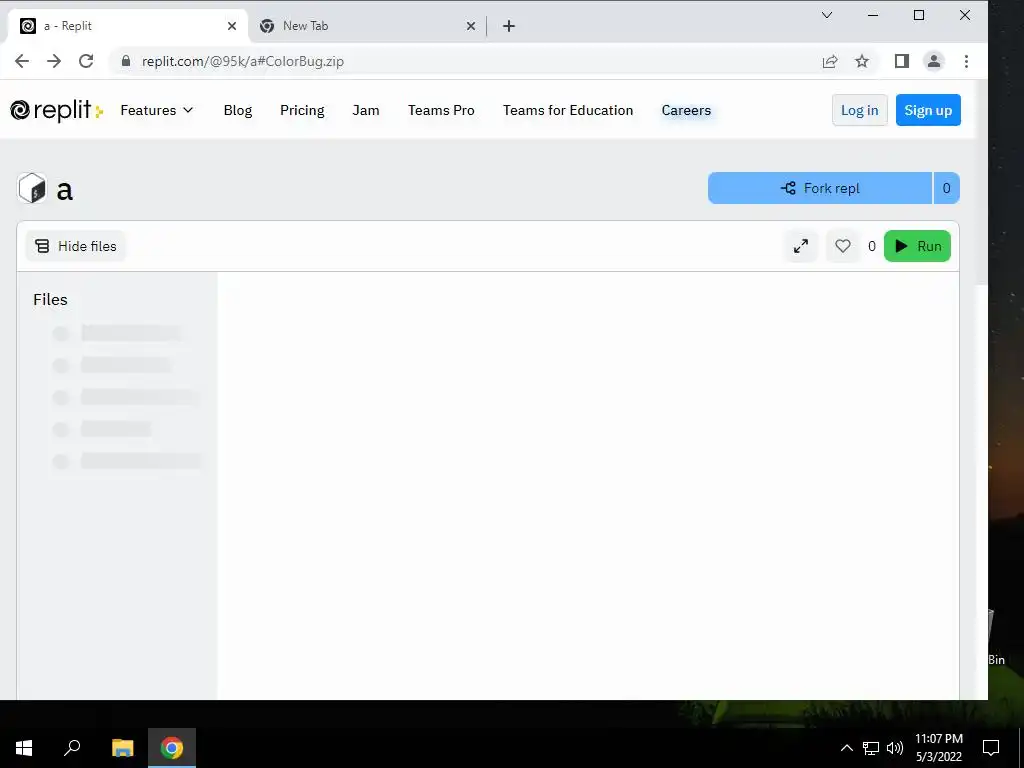Open the tab search dropdown
This screenshot has width=1024, height=768.
[827, 15]
